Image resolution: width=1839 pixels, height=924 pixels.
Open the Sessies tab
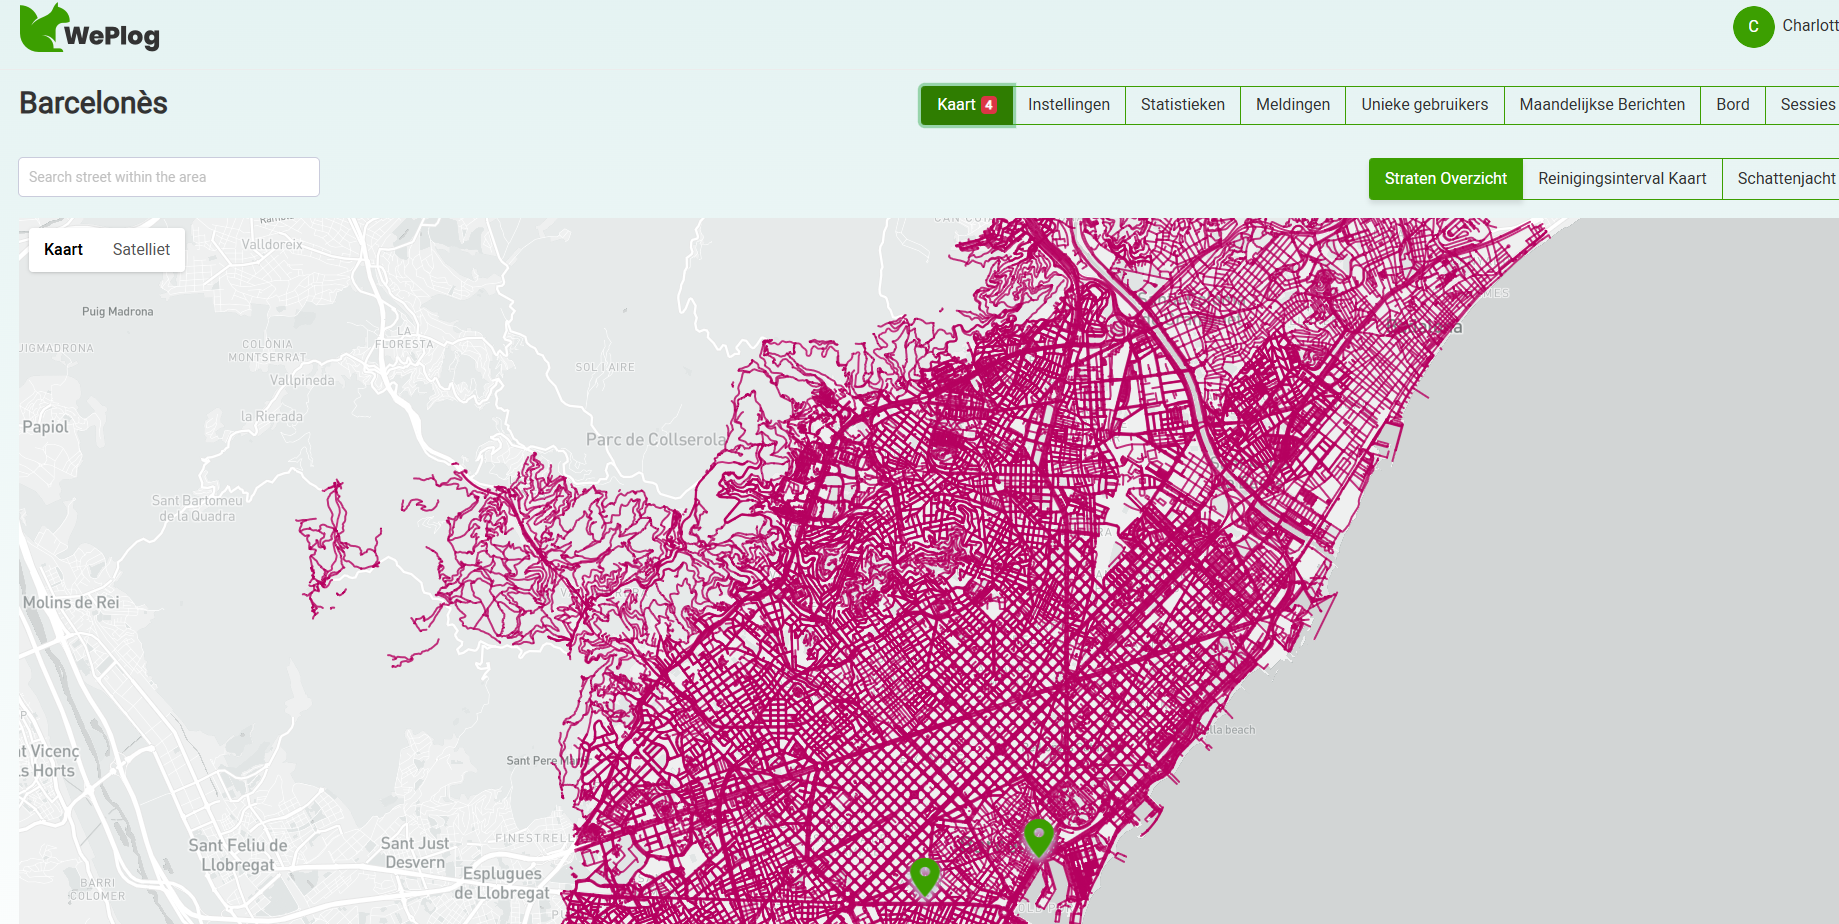click(1806, 105)
